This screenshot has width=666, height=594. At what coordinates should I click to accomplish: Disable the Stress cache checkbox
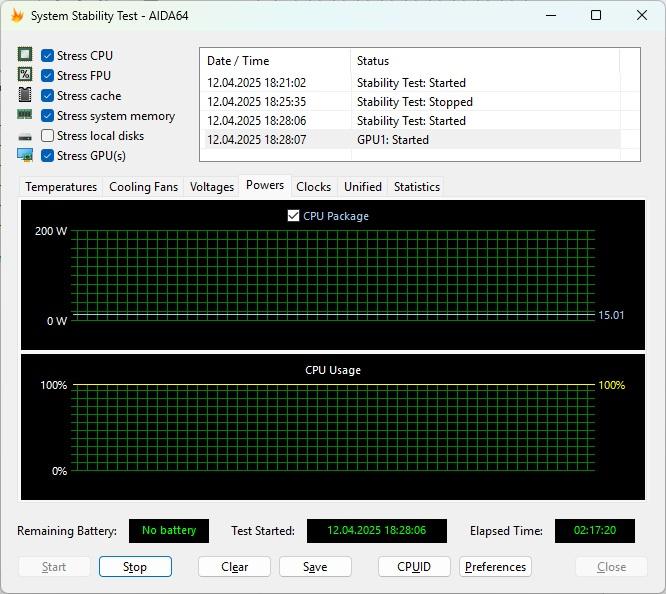pos(48,96)
